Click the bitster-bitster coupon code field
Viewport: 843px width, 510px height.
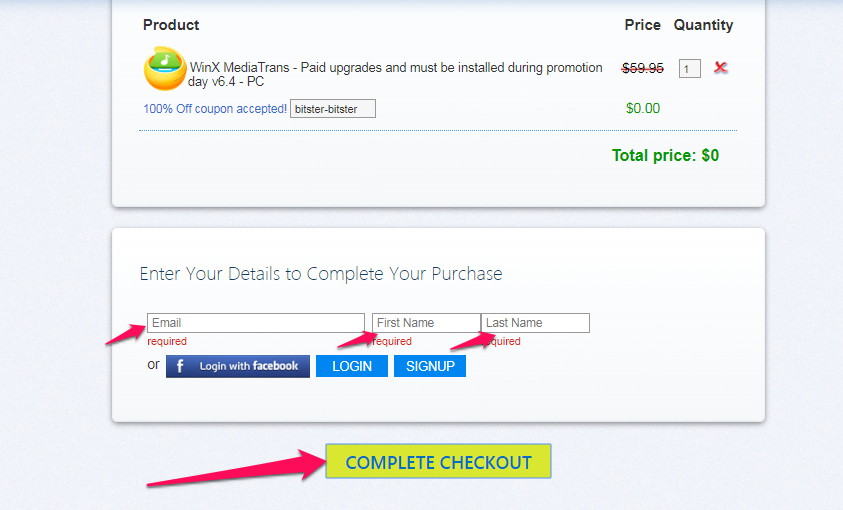tap(333, 109)
